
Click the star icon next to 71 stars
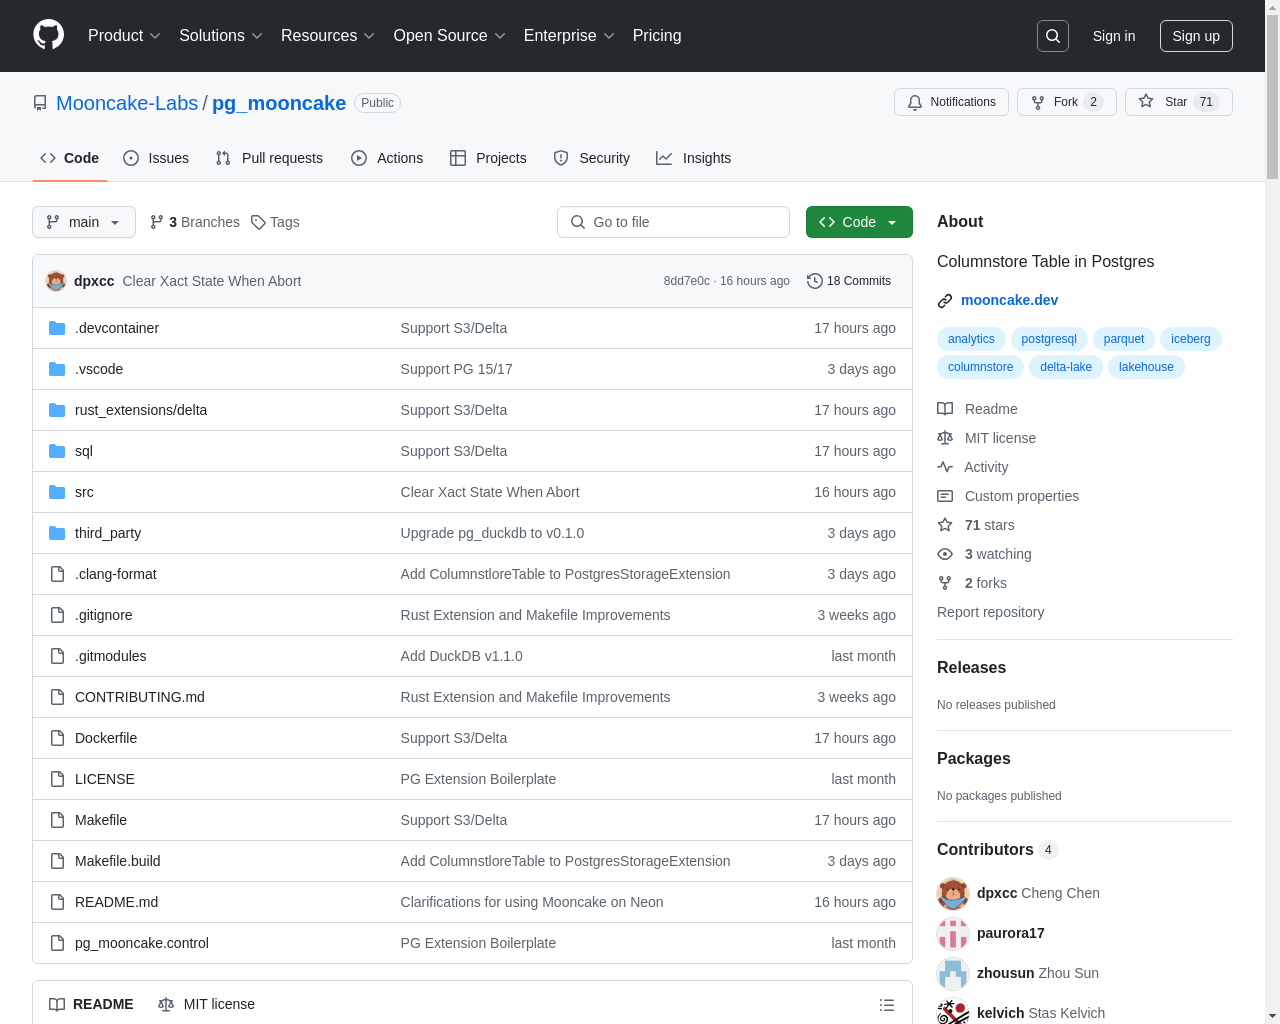pos(945,525)
